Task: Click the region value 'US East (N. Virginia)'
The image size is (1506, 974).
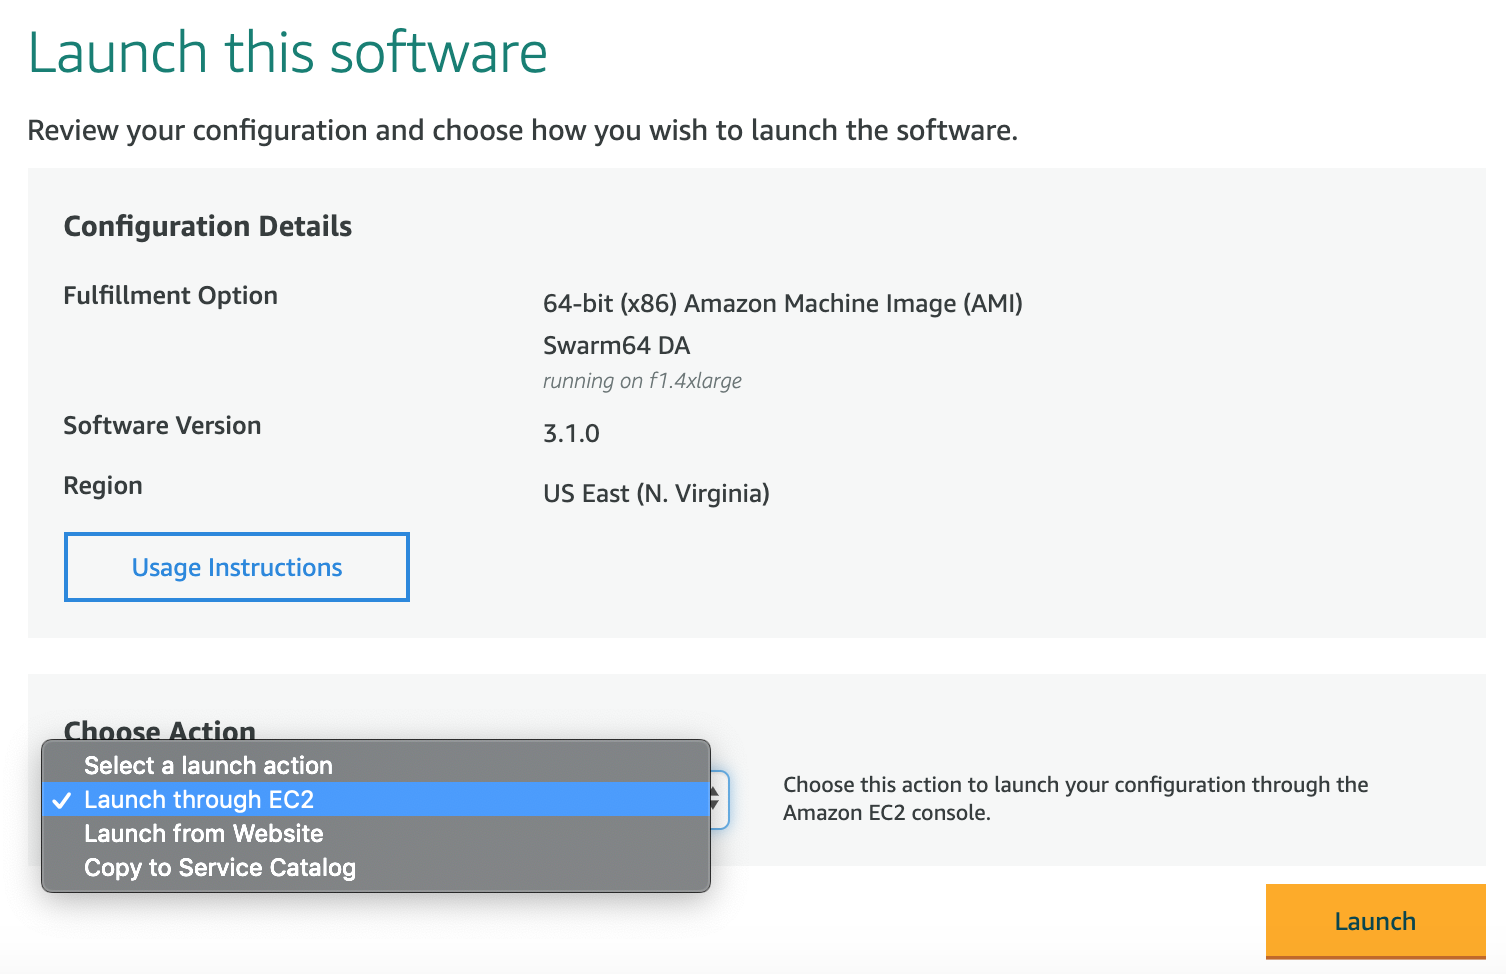Action: pos(656,493)
